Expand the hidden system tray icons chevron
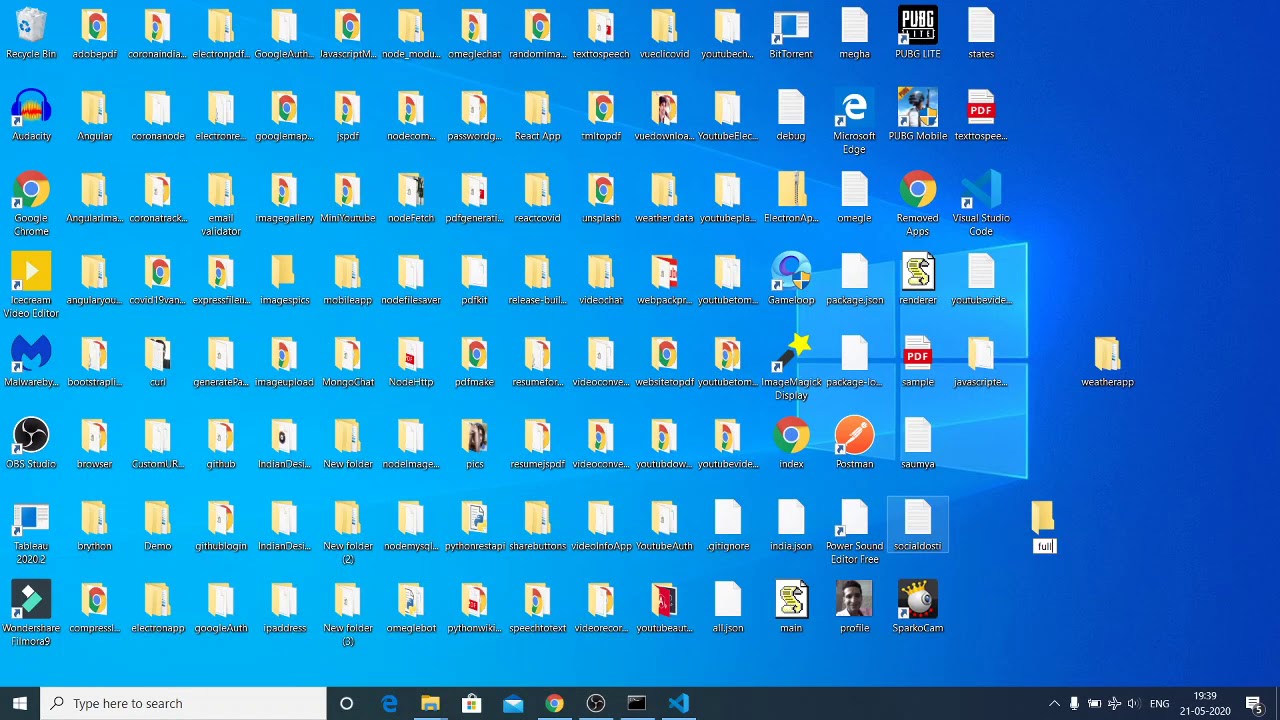The image size is (1280, 720). click(x=1054, y=703)
